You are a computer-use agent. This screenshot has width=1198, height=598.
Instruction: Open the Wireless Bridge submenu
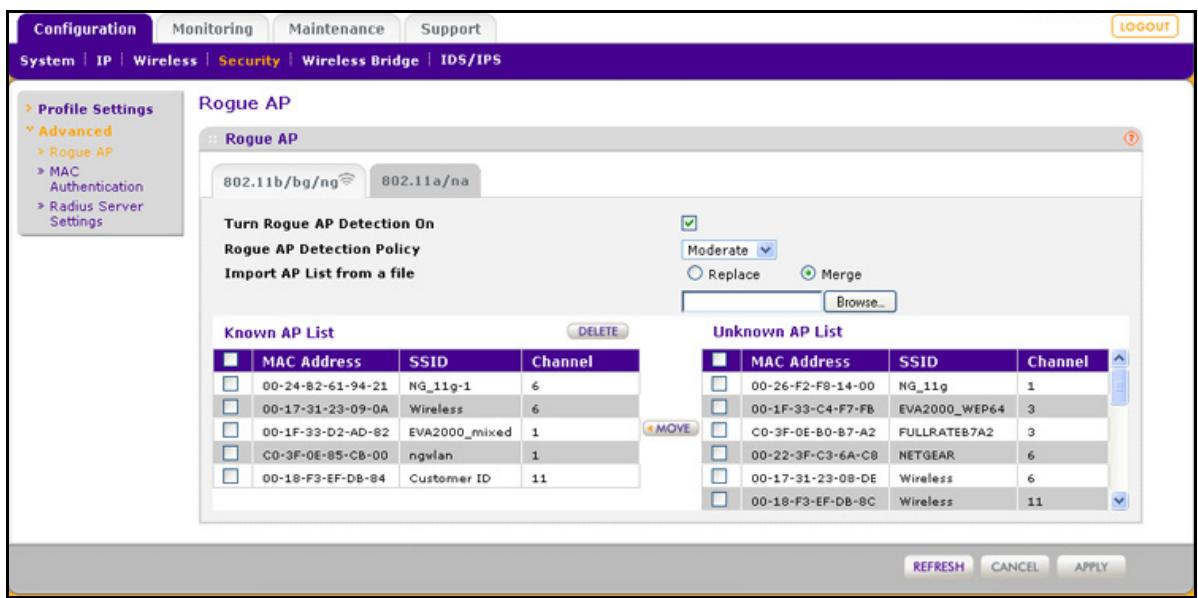click(x=361, y=61)
